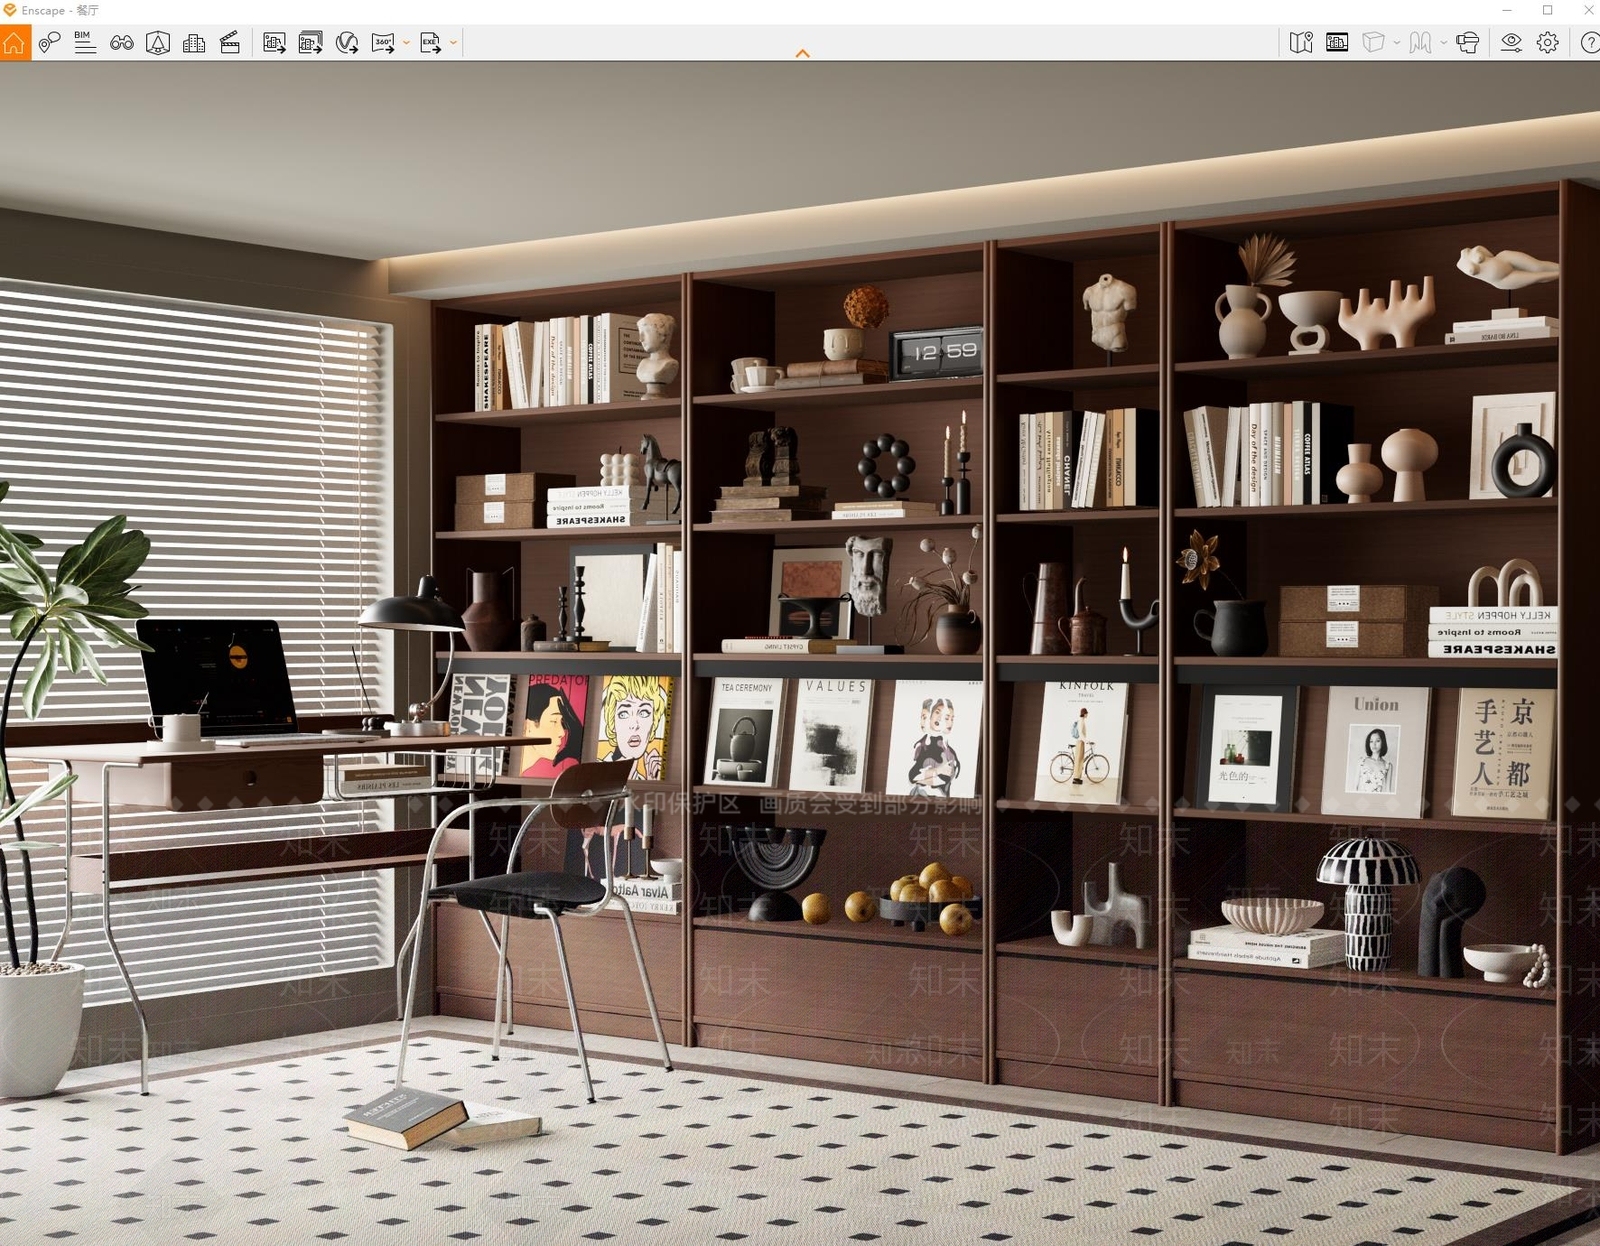Expand the 360 panorama export dropdown arrow
This screenshot has height=1246, width=1600.
[x=406, y=43]
